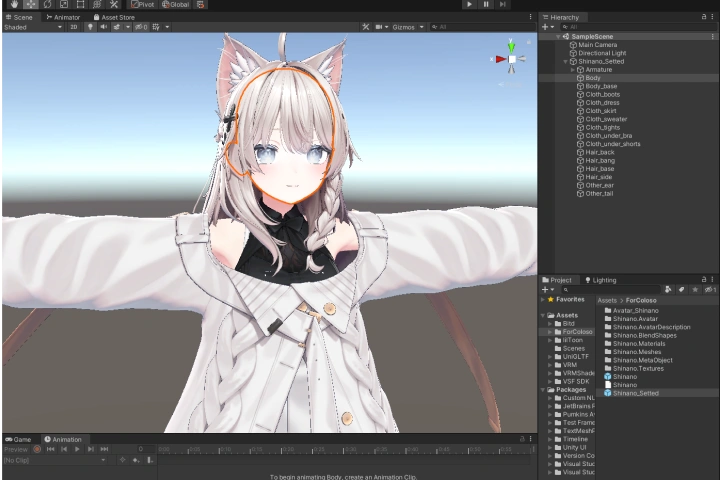Click the green Y axis on the scene gizmo
The width and height of the screenshot is (720, 480).
pyautogui.click(x=511, y=46)
